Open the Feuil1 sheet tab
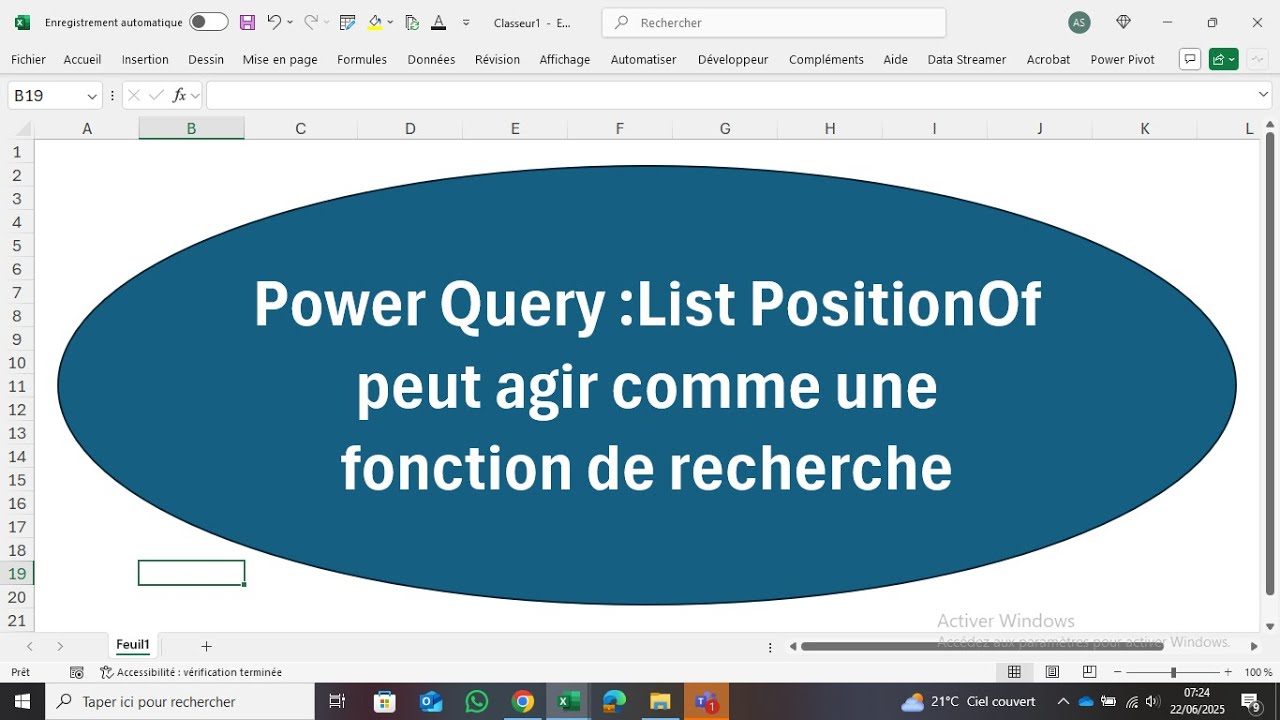 (133, 645)
